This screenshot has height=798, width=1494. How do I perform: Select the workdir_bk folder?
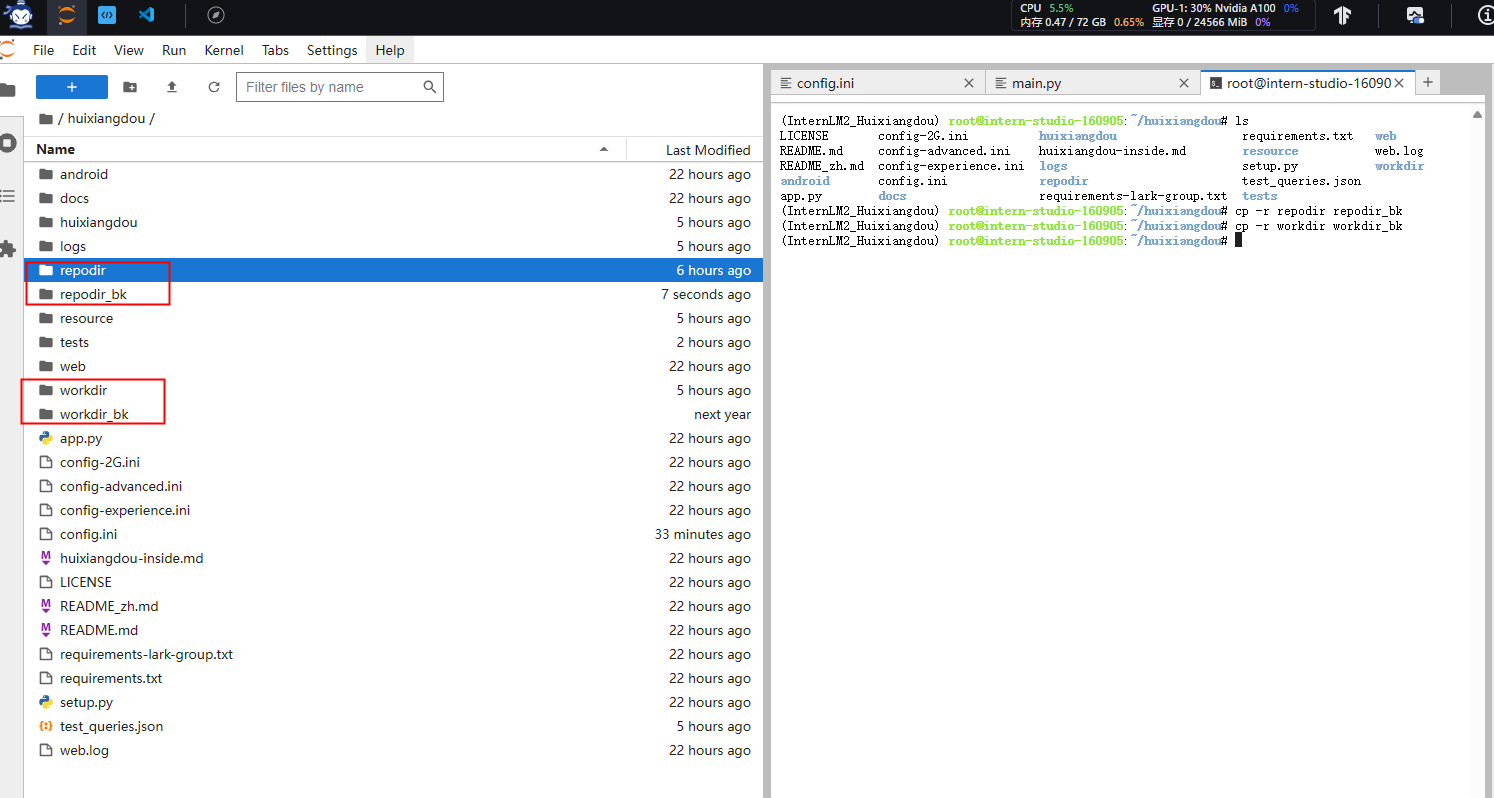coord(395,414)
